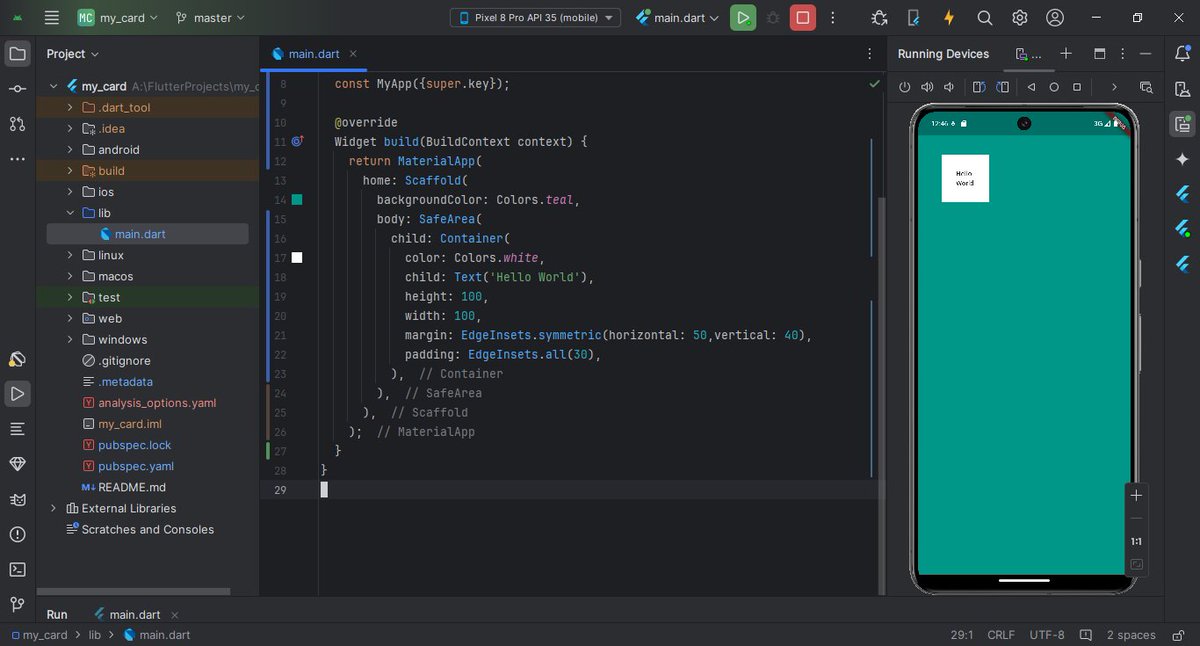Image resolution: width=1200 pixels, height=646 pixels.
Task: Click the Flutter hot reload lightning icon
Action: click(x=949, y=18)
